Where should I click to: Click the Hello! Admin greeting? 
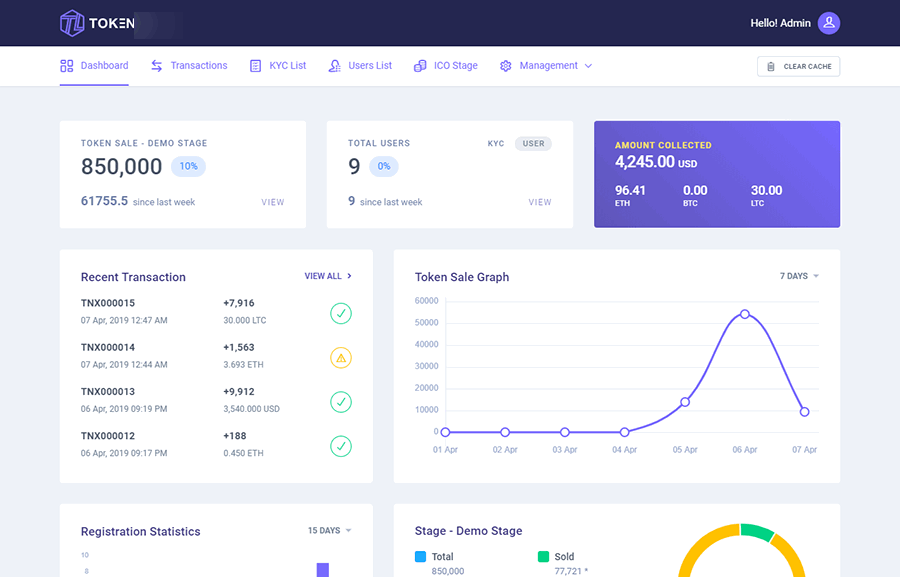(x=781, y=23)
